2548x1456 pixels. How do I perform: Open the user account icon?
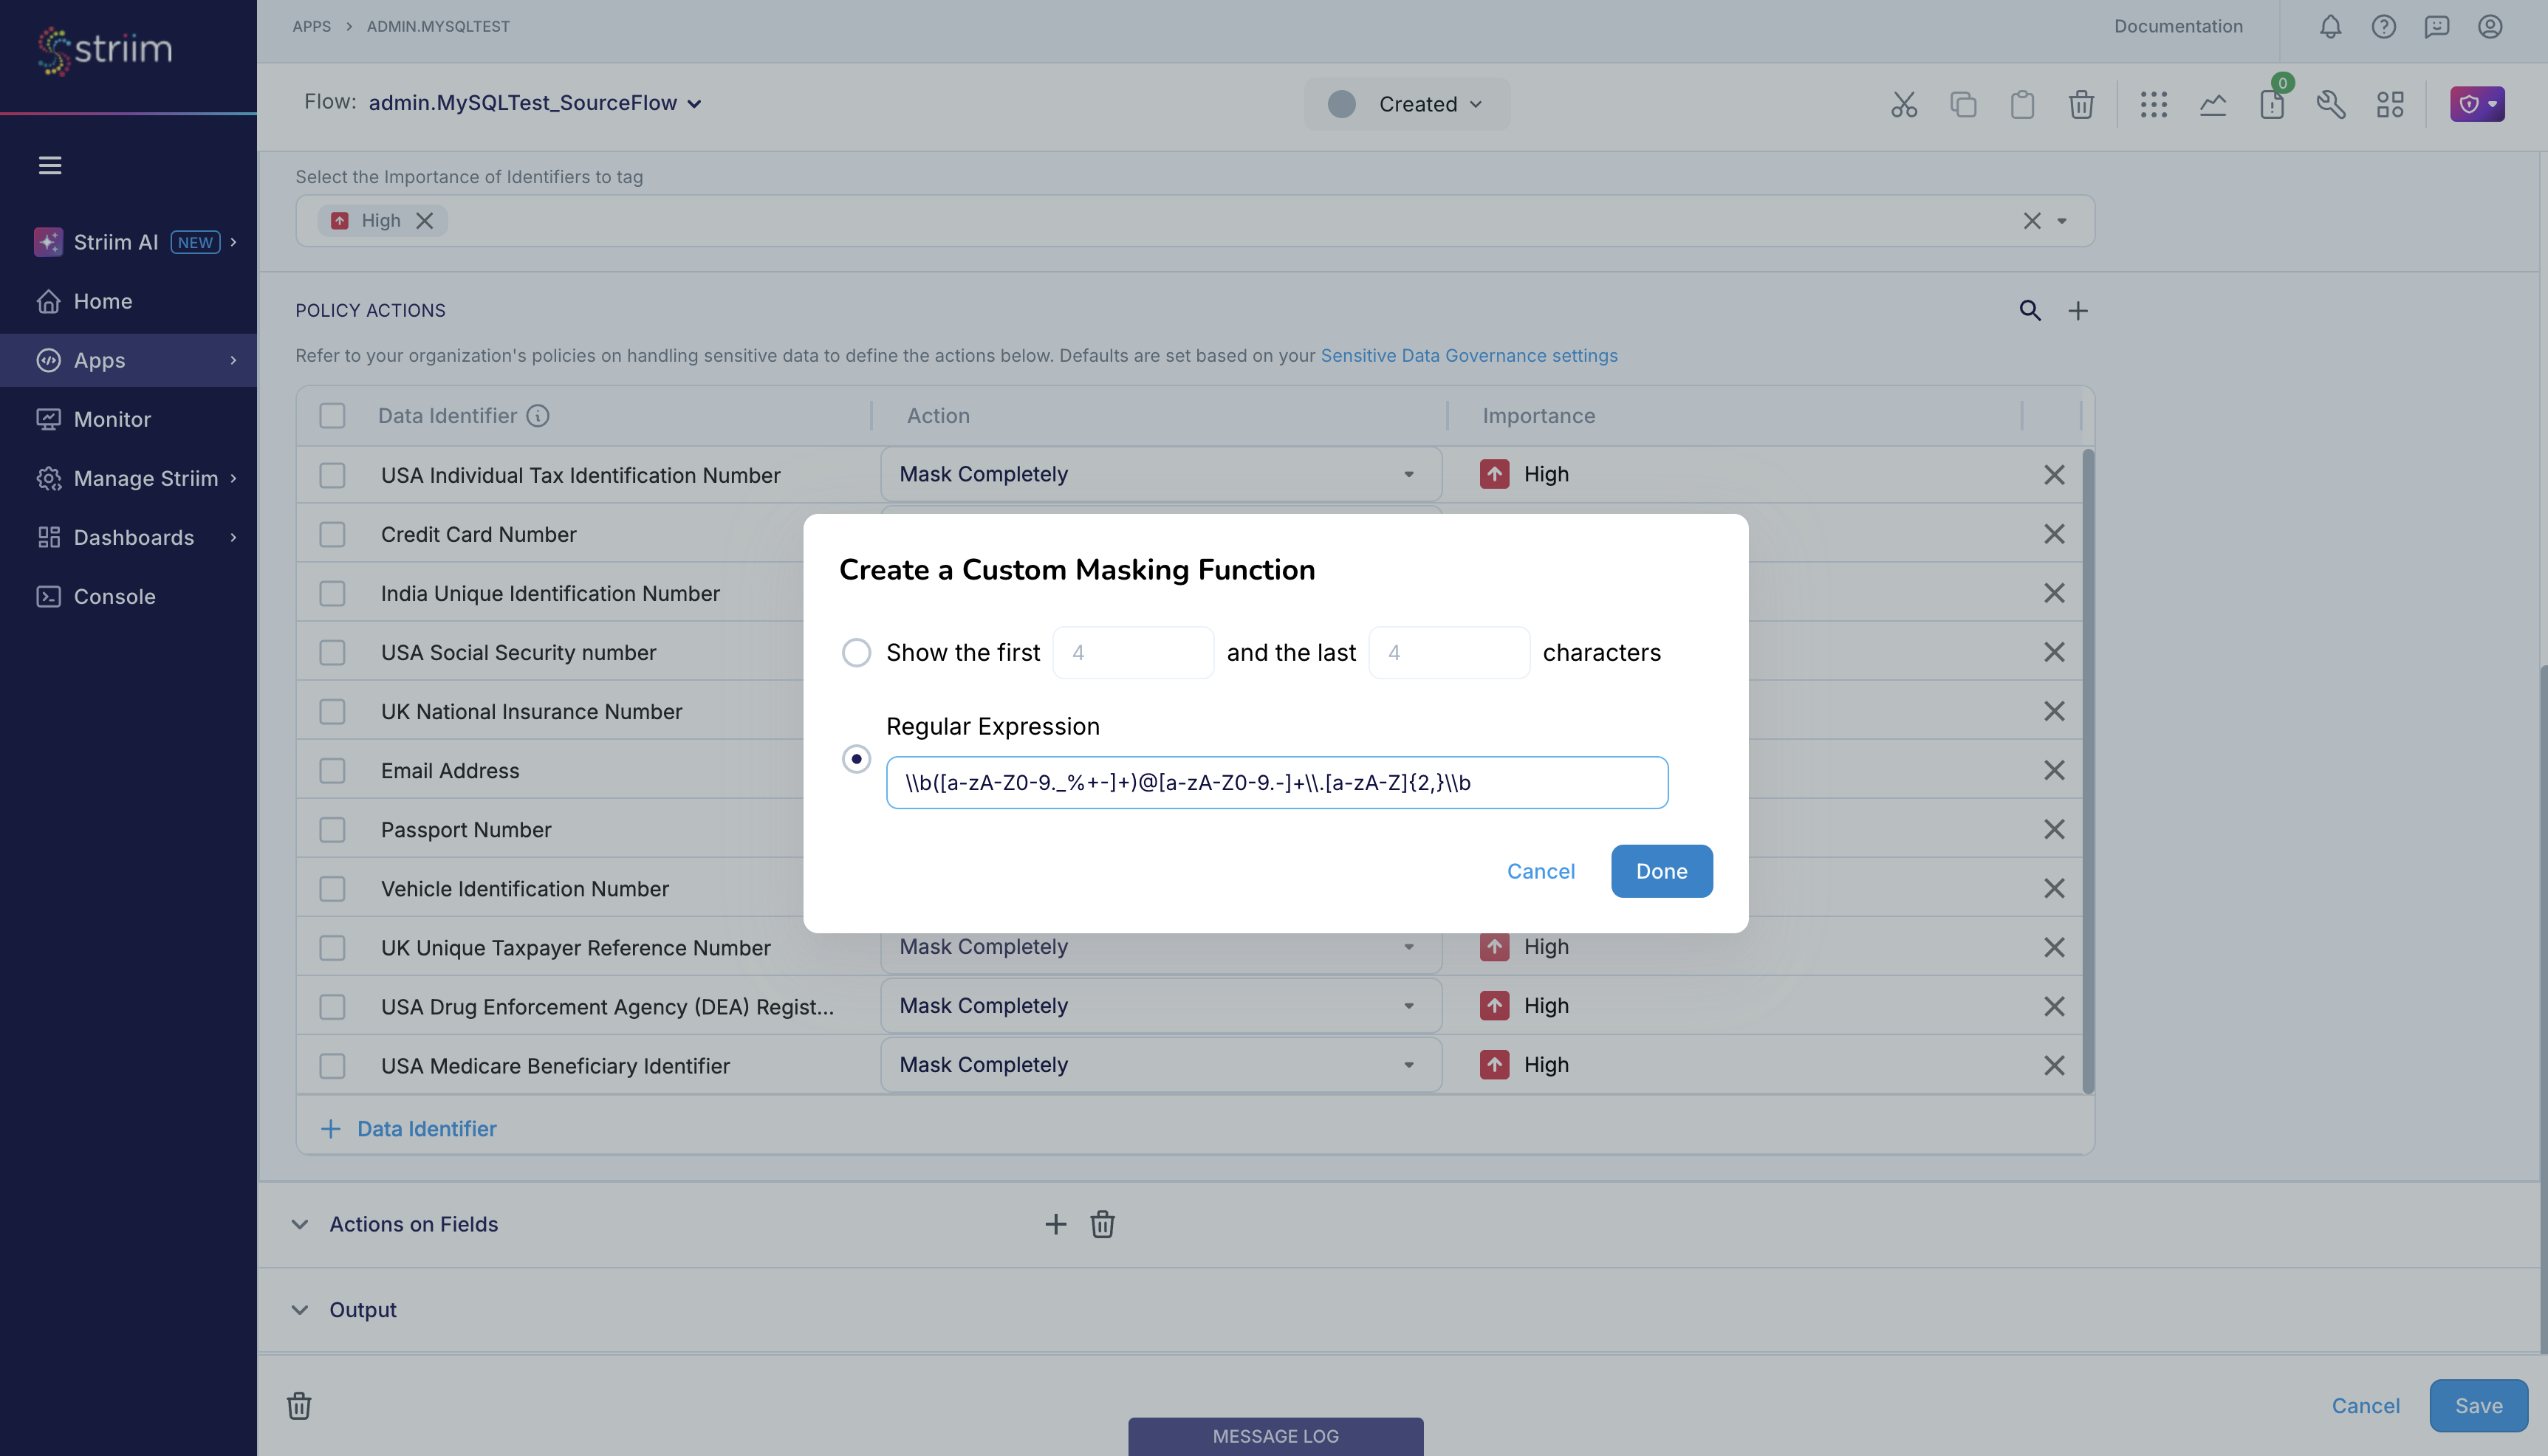point(2490,27)
